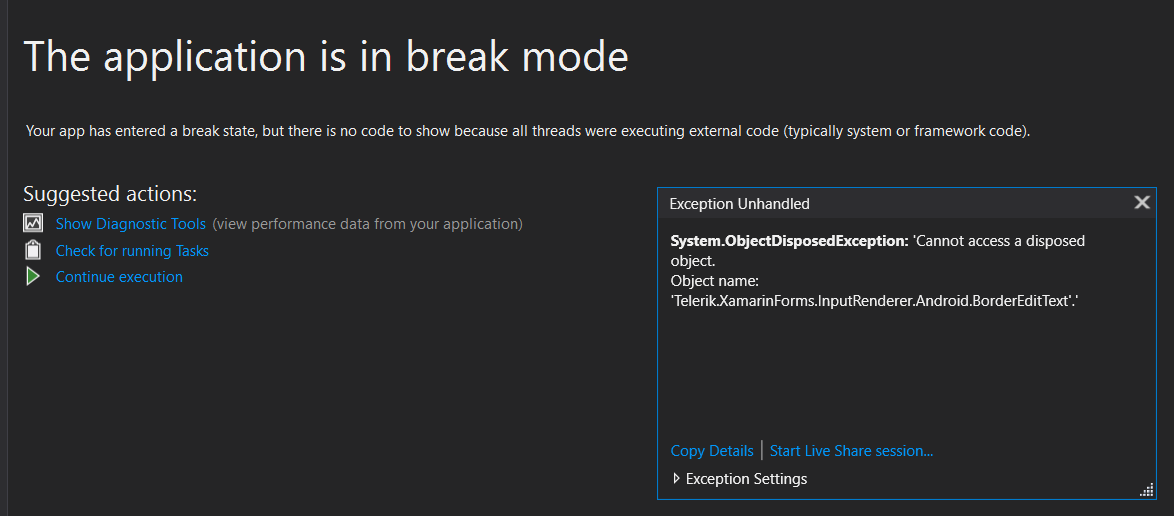Expand the Exception Settings triangle
This screenshot has width=1174, height=516.
676,479
